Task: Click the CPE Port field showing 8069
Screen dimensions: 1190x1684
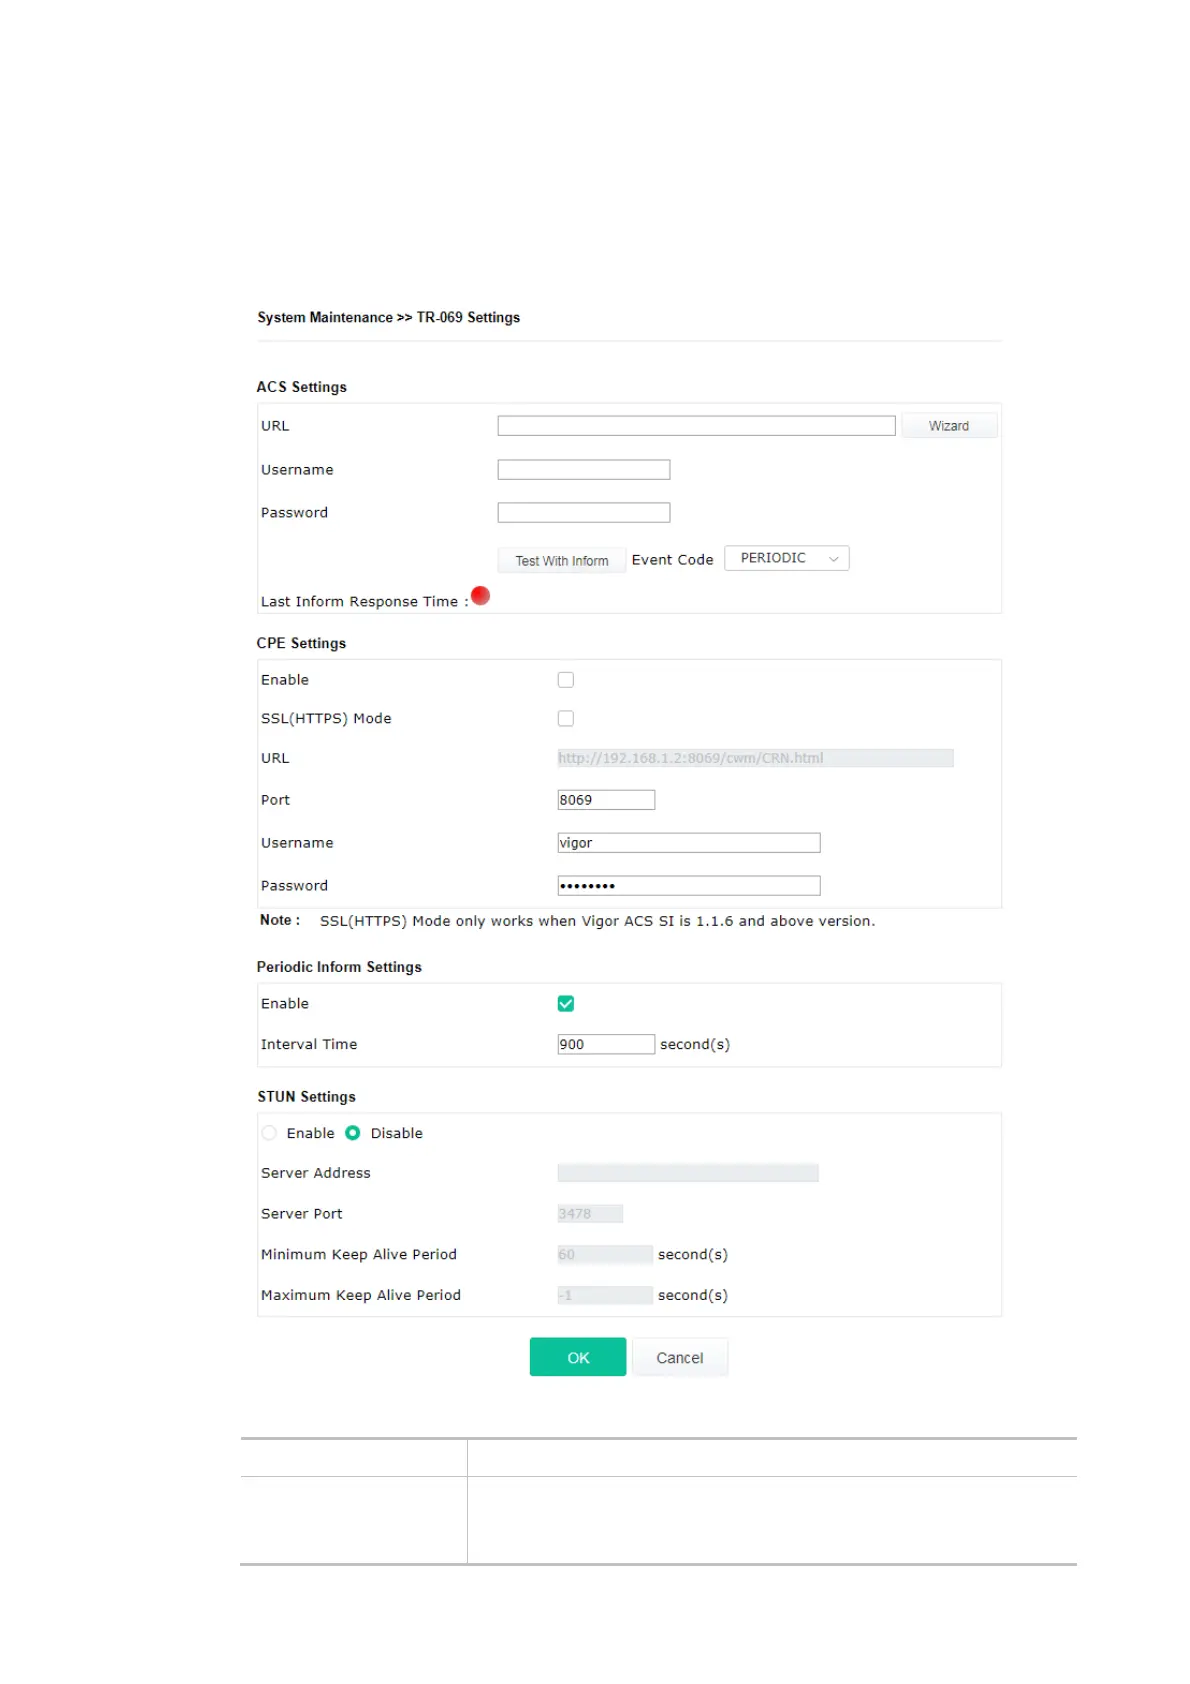Action: (x=606, y=800)
